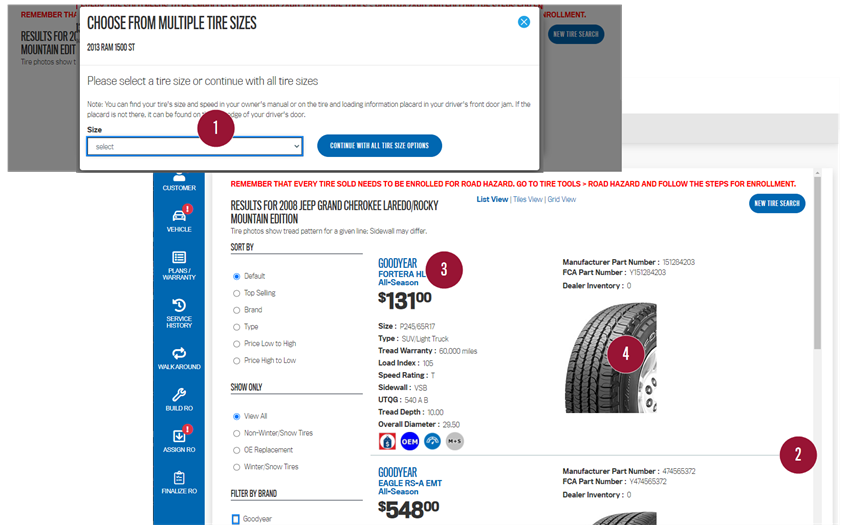
Task: Click the size value P245/65R17
Action: (417, 326)
